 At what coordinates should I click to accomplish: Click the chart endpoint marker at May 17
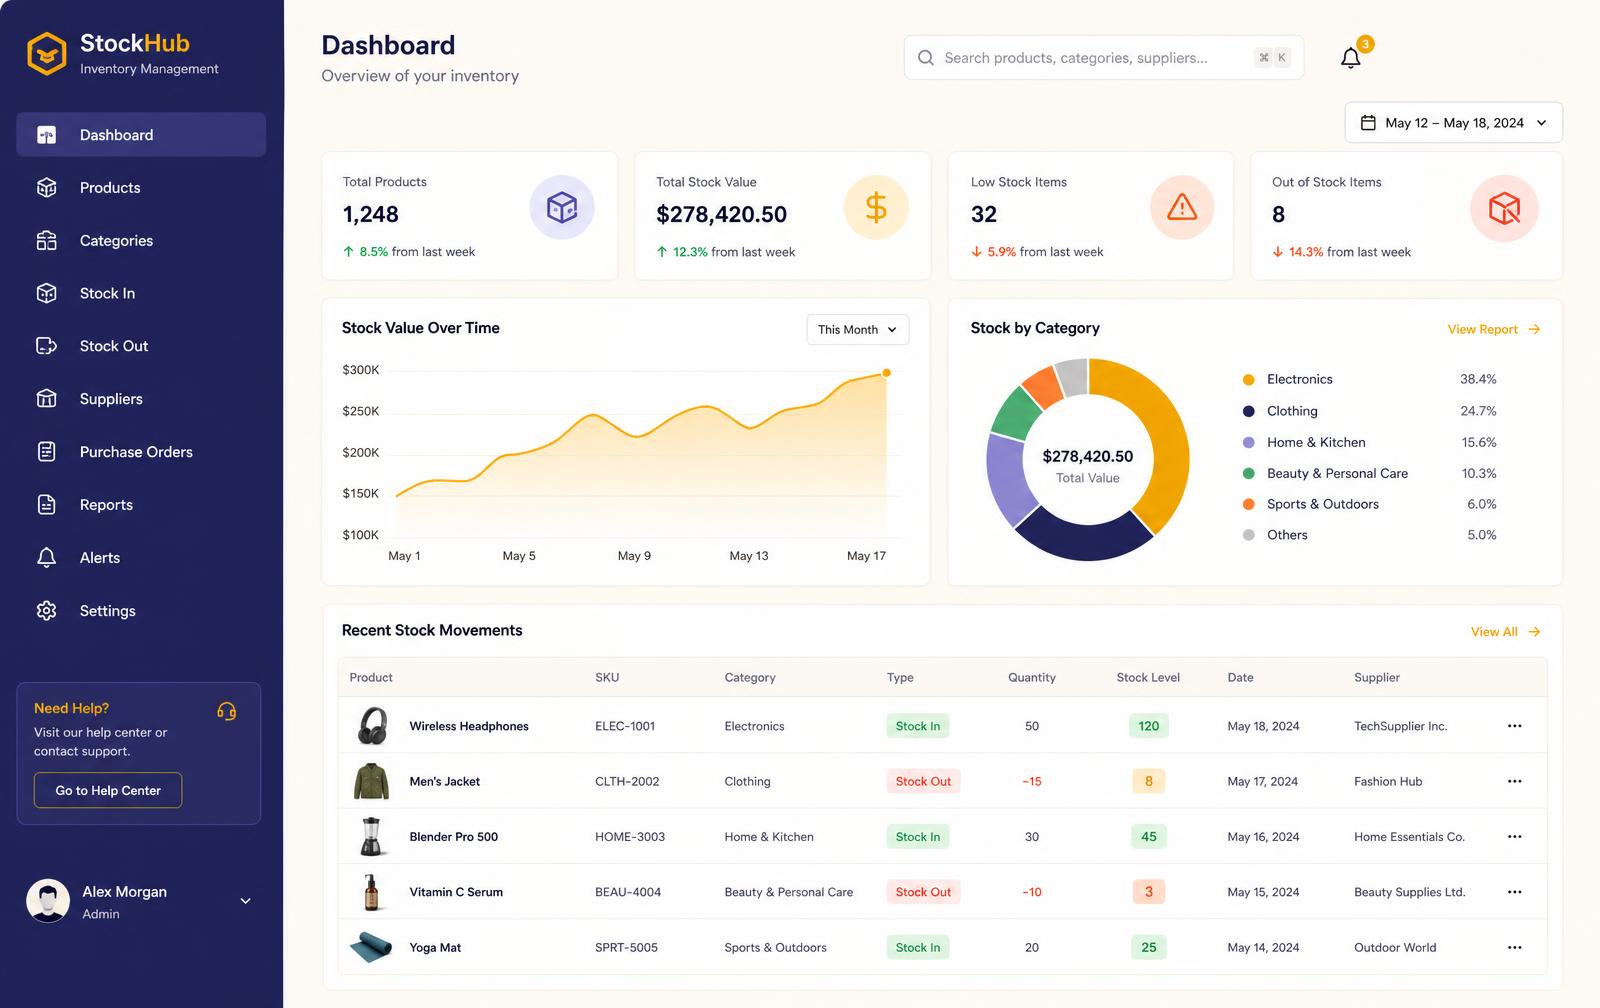(x=886, y=373)
